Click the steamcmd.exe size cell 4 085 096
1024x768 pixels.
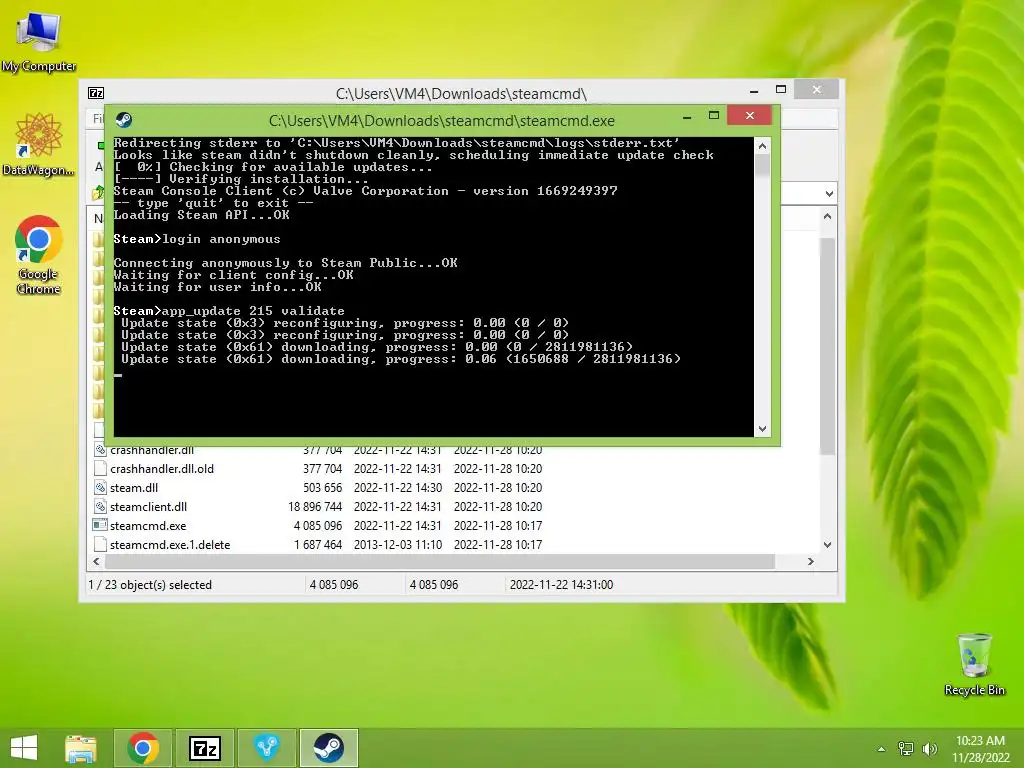pyautogui.click(x=318, y=526)
